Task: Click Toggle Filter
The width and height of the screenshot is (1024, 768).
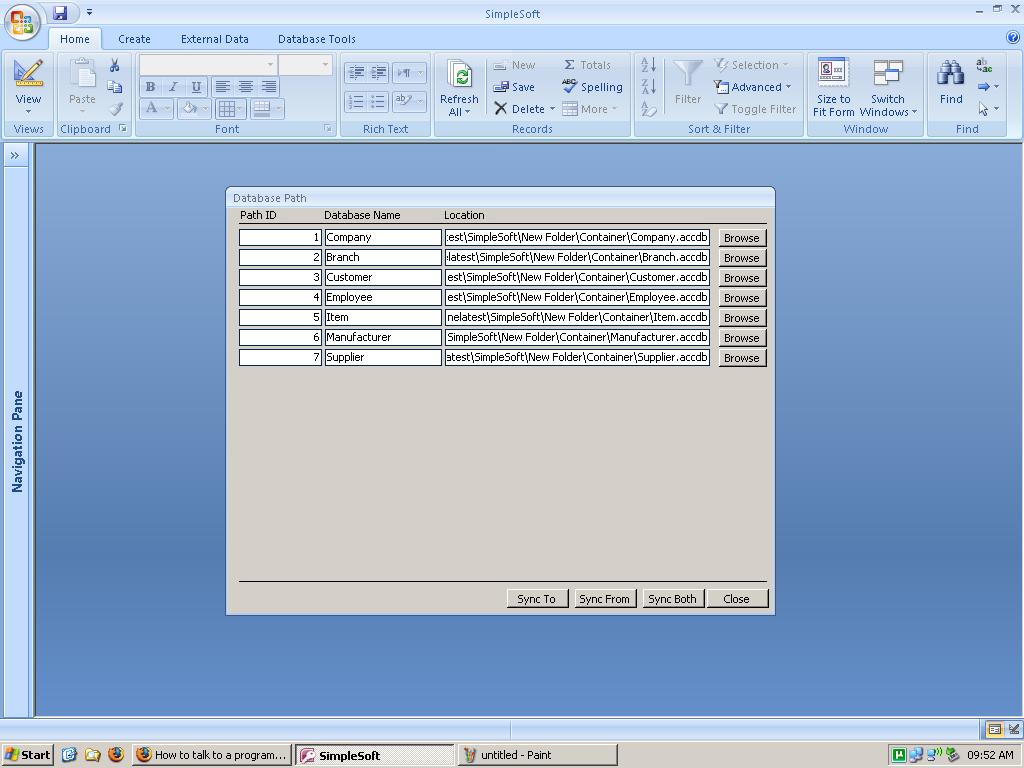Action: point(755,109)
